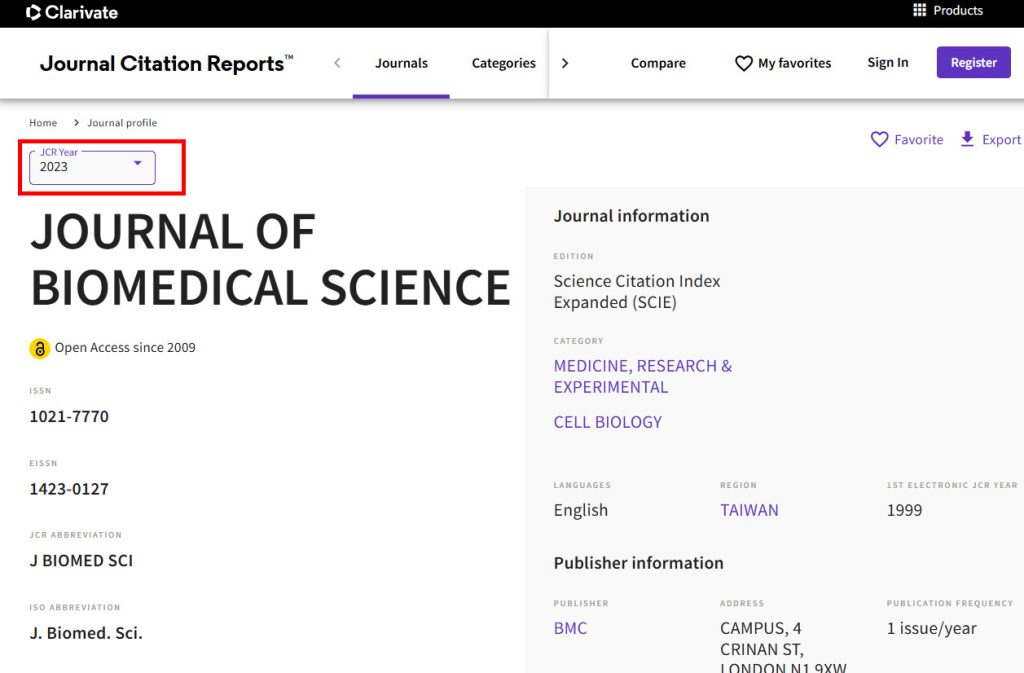Click the Open Access since 2009 text

point(125,348)
